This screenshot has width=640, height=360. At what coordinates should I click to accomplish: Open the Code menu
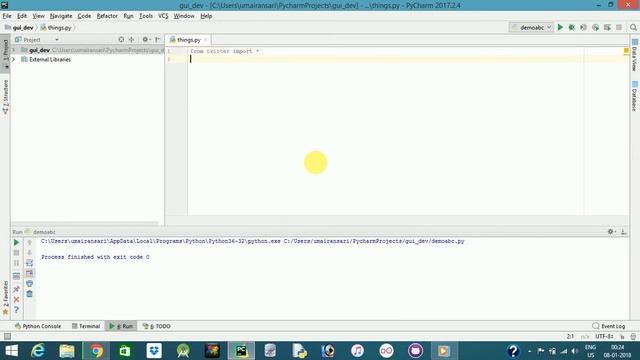pyautogui.click(x=84, y=16)
